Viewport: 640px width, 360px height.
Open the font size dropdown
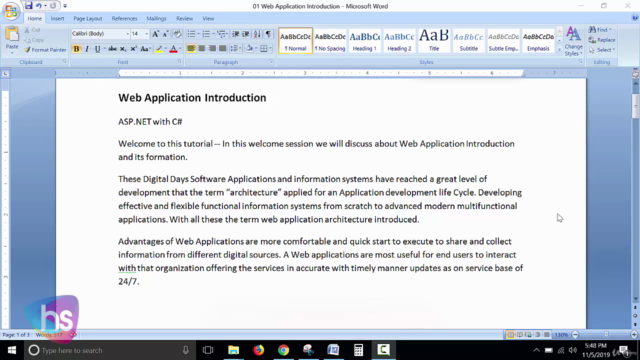pos(147,34)
